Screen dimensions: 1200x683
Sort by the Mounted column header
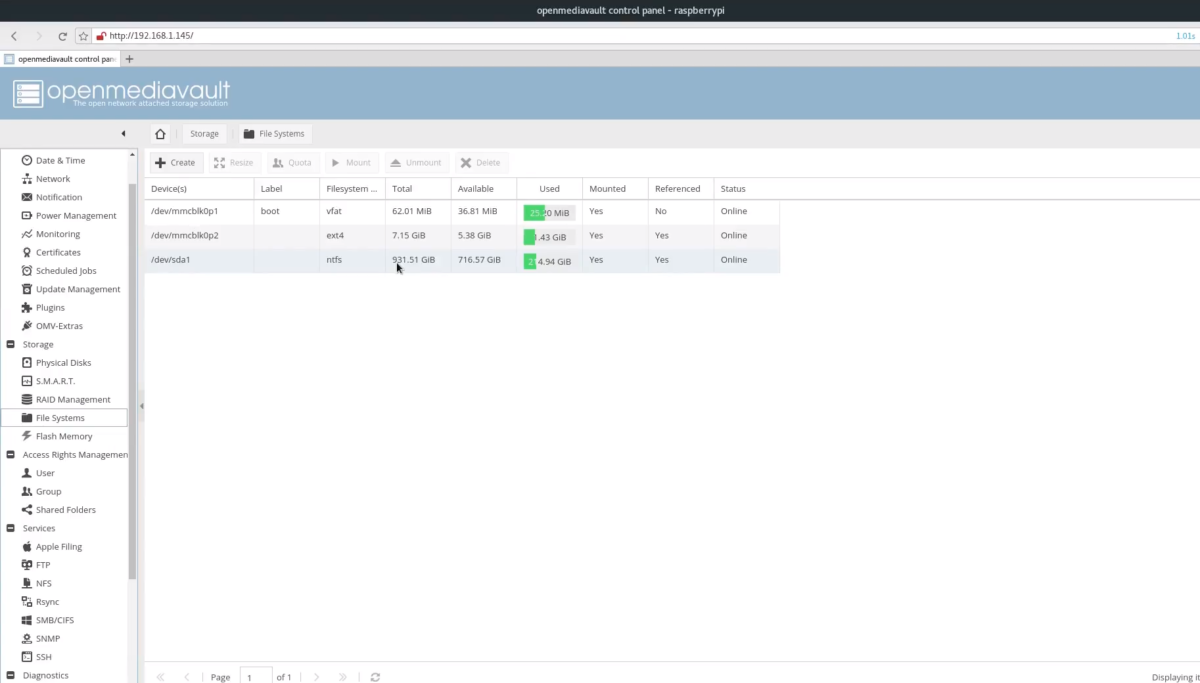615,188
